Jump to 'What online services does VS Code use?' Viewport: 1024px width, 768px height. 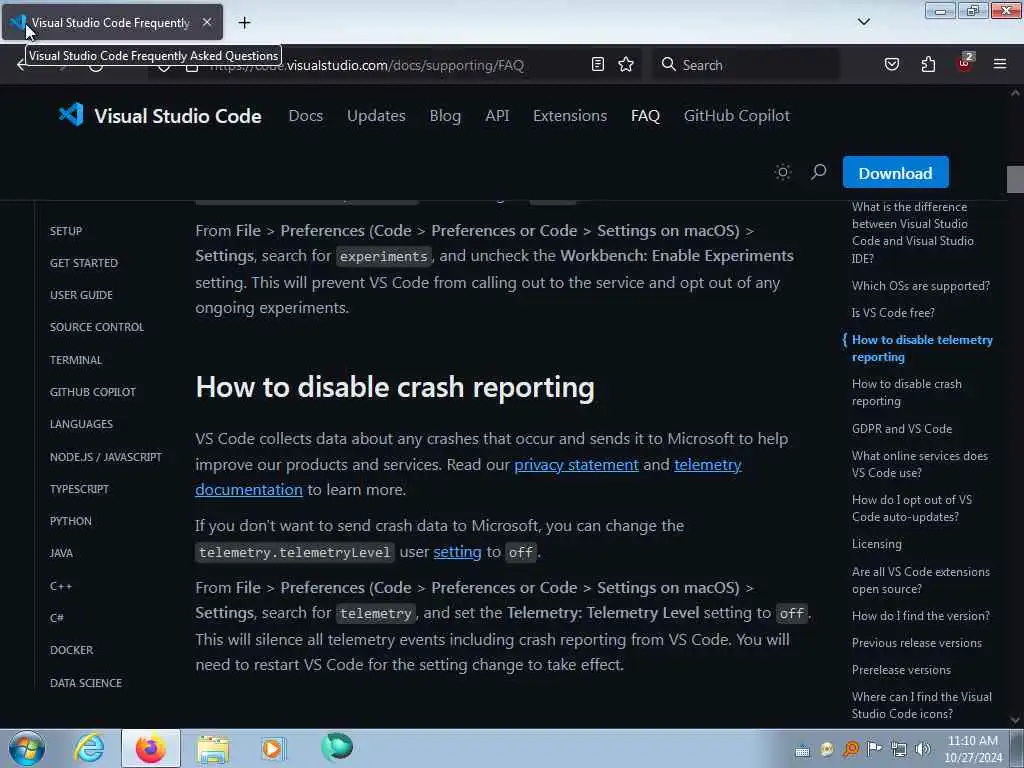point(920,464)
